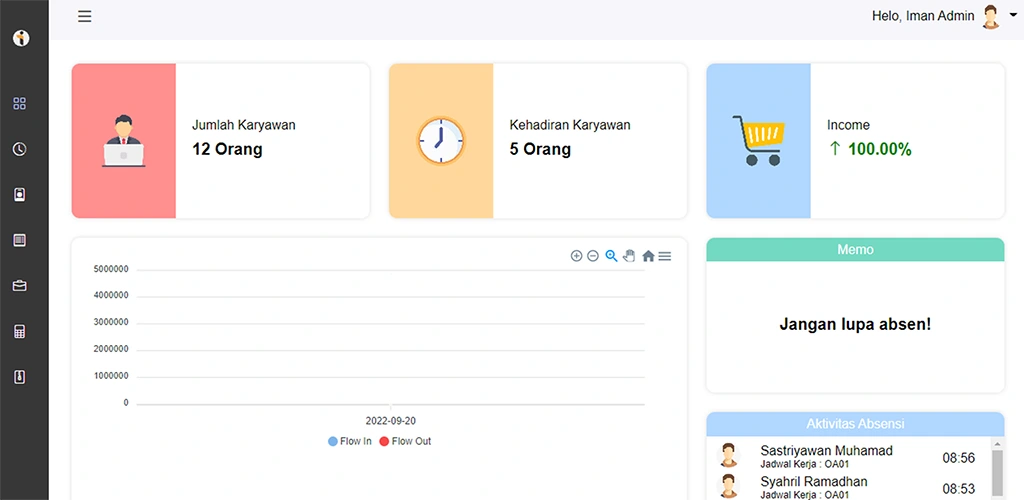Open the calculator icon in sidebar

point(20,332)
